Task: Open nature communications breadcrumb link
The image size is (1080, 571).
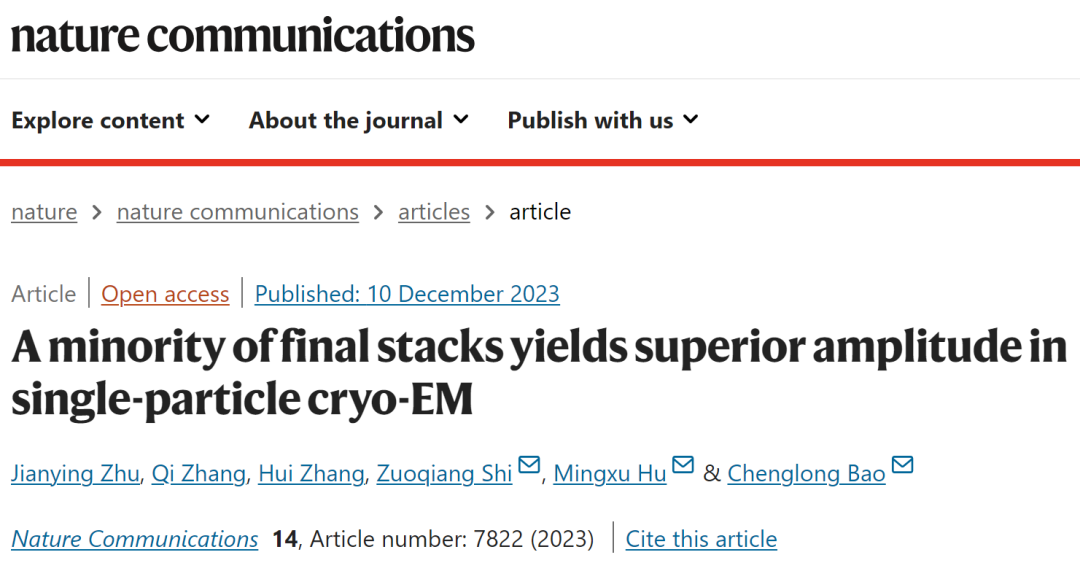Action: pyautogui.click(x=237, y=212)
